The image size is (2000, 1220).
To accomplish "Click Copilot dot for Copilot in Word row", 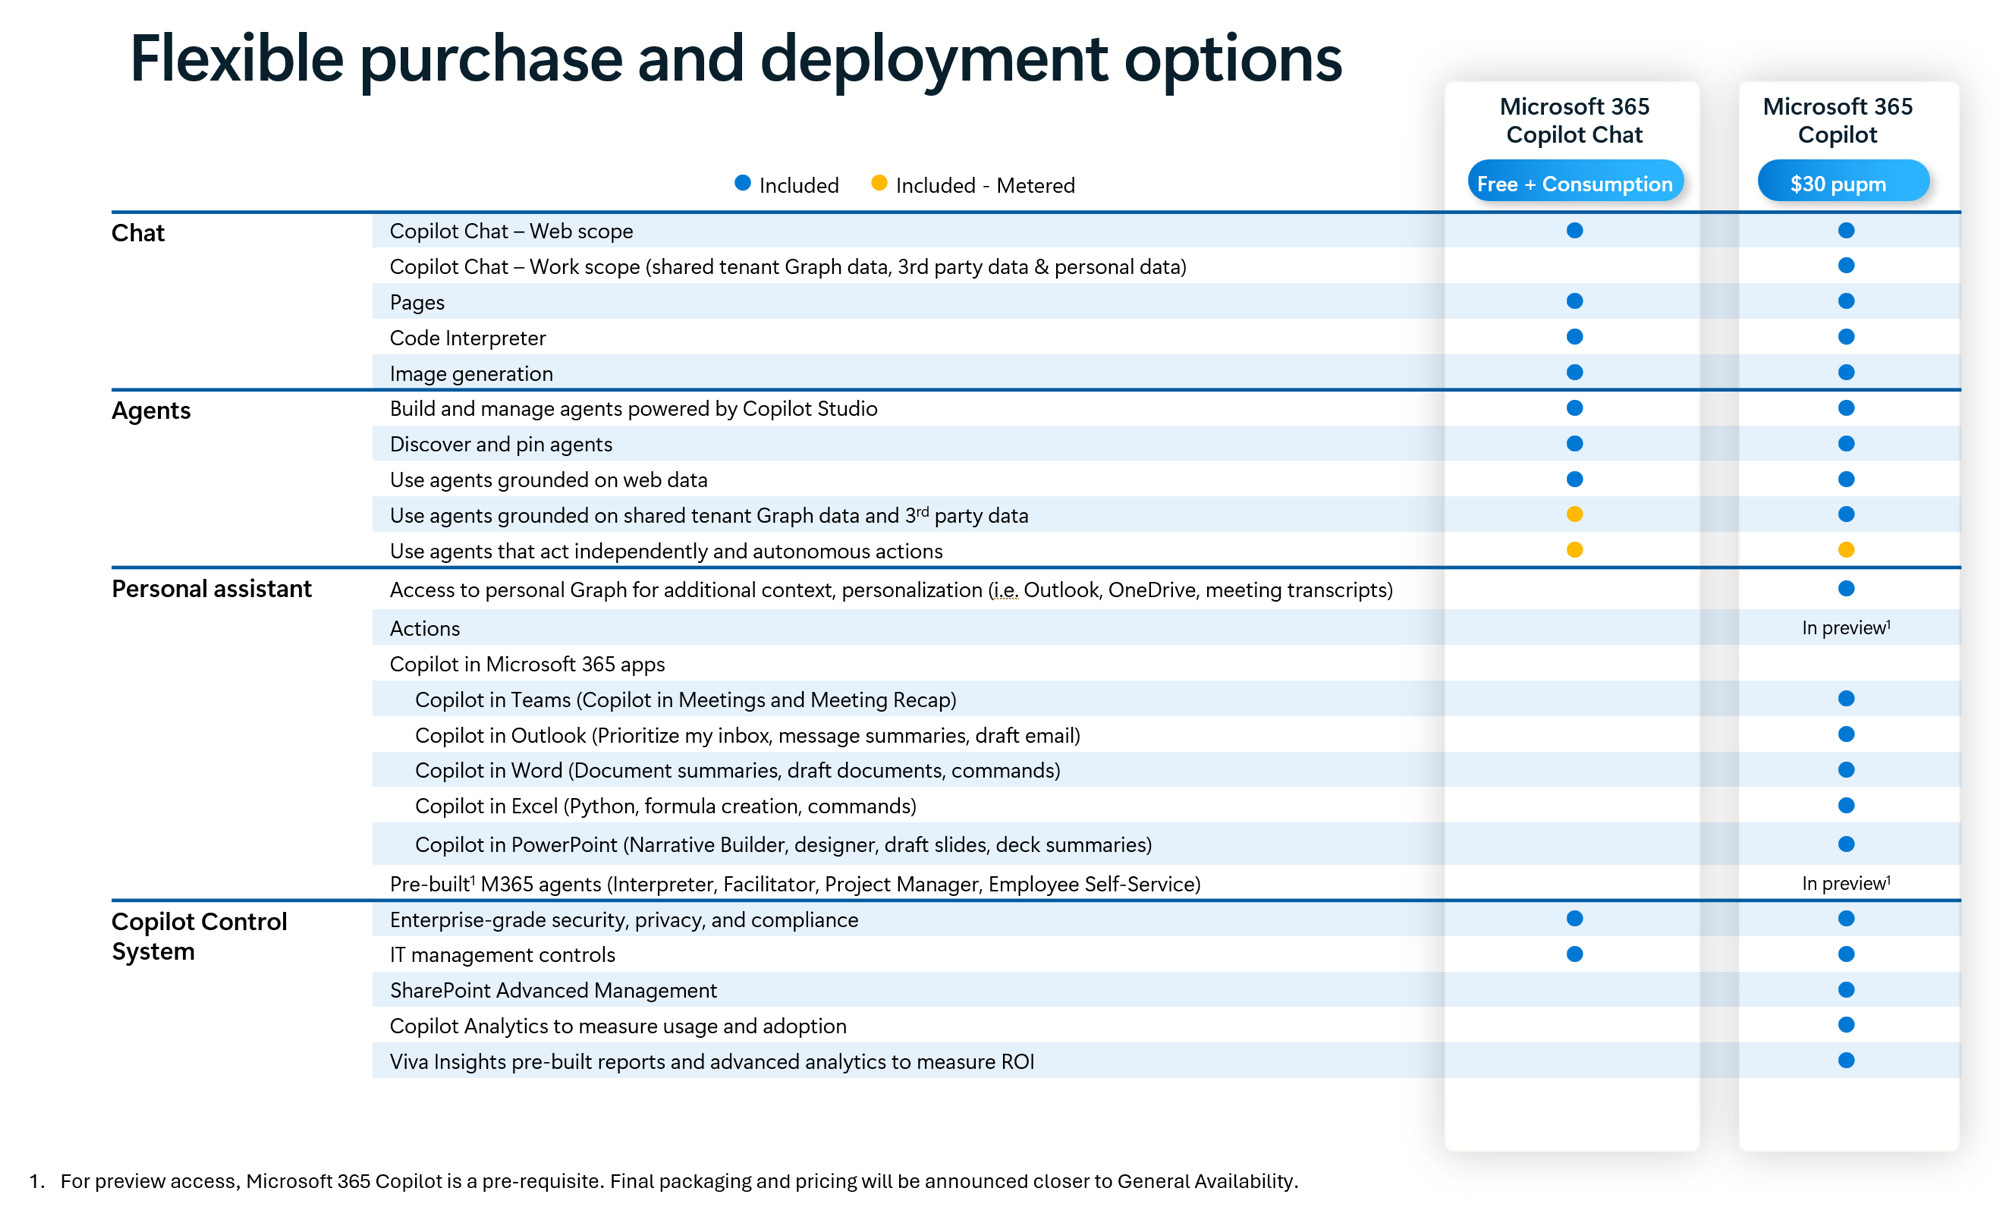I will tap(1846, 770).
